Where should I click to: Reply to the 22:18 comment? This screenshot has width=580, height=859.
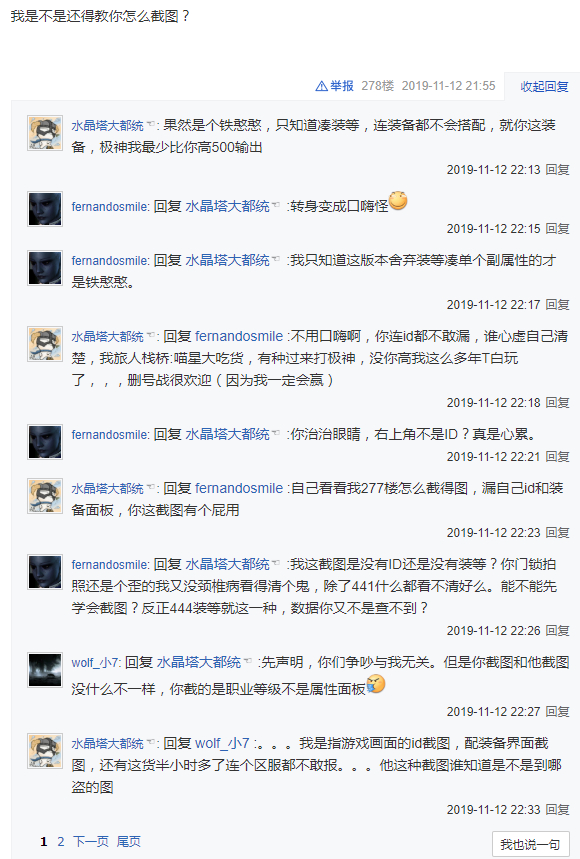pos(558,403)
